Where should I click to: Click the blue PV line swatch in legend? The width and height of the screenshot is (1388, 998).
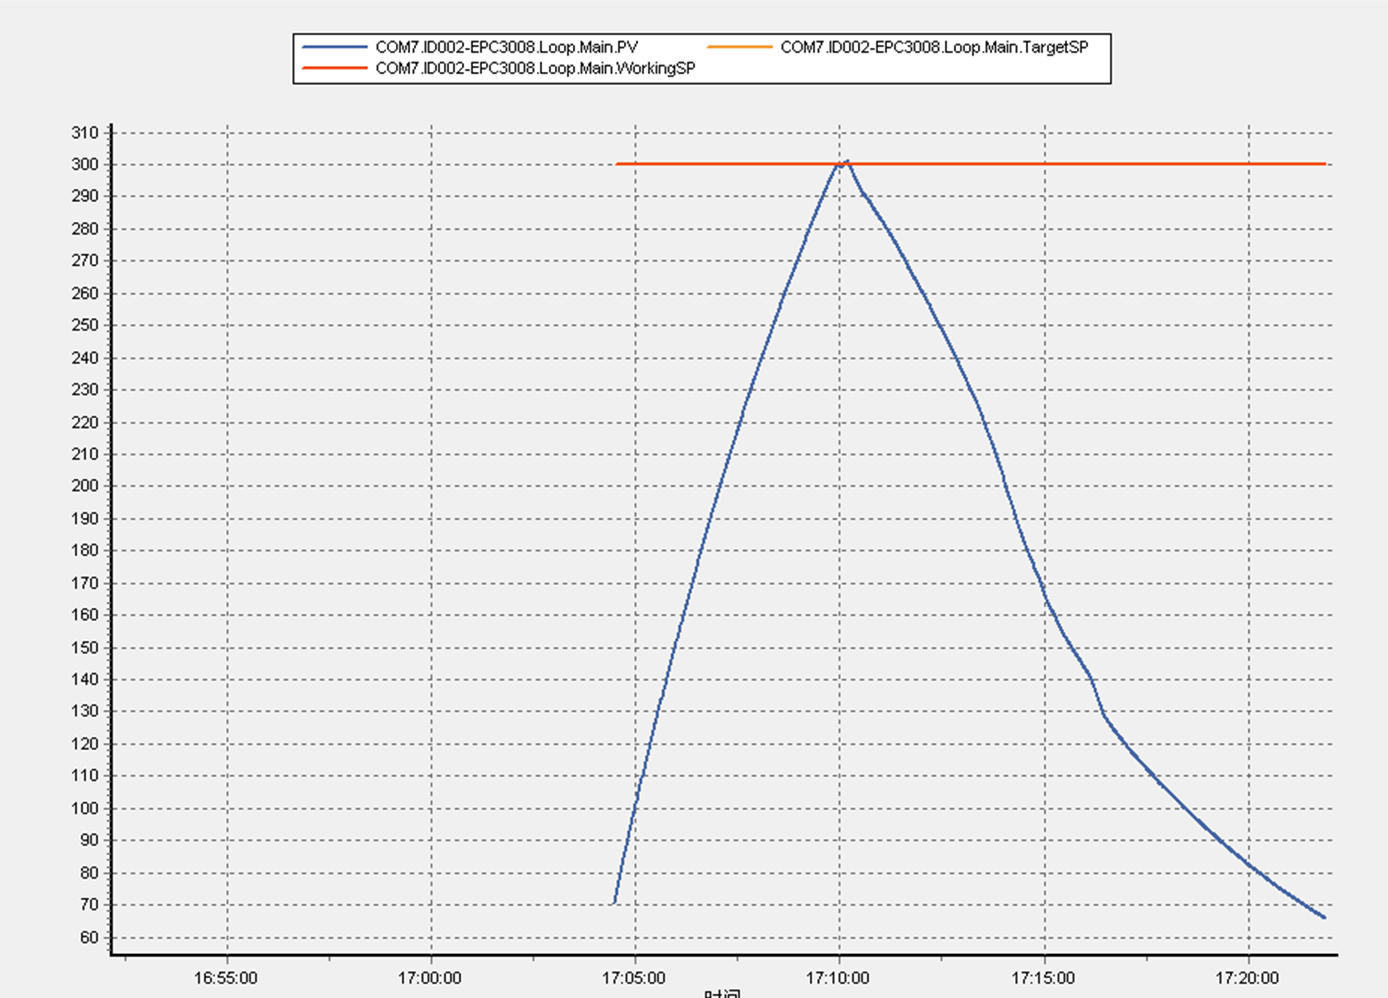coord(335,47)
